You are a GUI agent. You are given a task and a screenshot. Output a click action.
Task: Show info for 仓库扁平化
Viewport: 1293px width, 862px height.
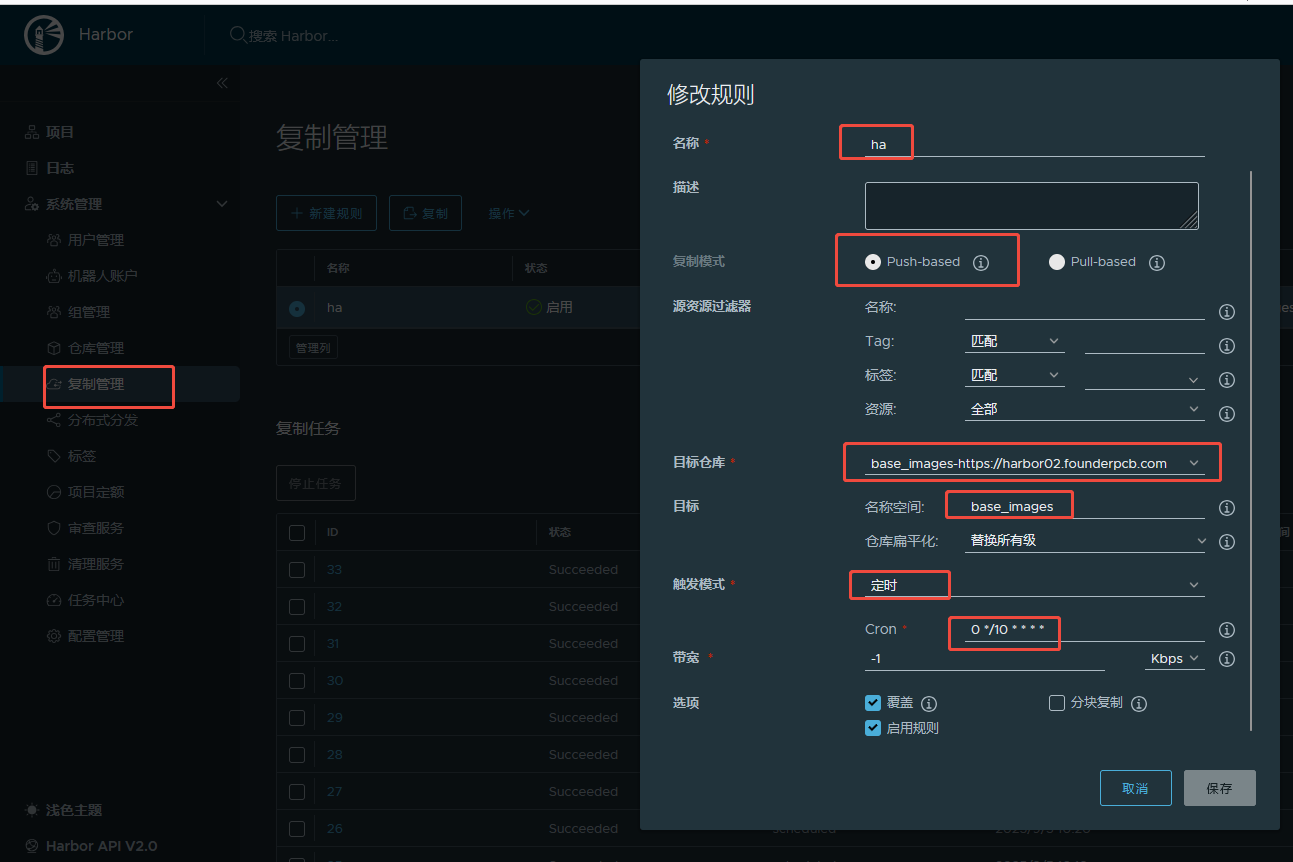(x=1227, y=542)
